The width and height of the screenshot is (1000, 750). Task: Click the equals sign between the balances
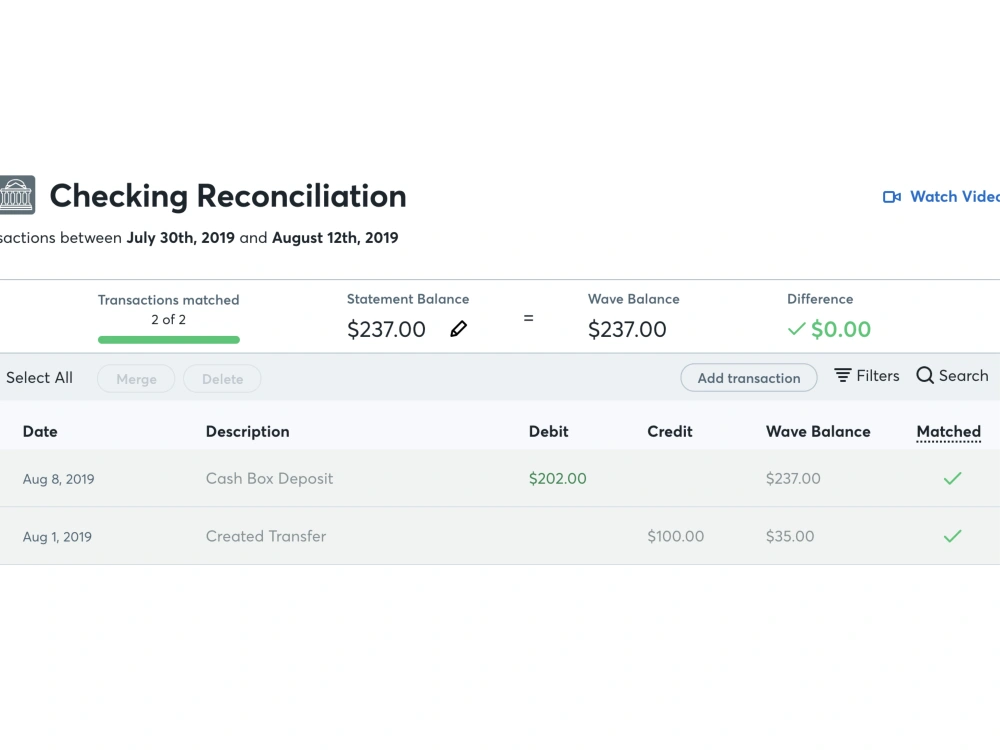tap(529, 319)
